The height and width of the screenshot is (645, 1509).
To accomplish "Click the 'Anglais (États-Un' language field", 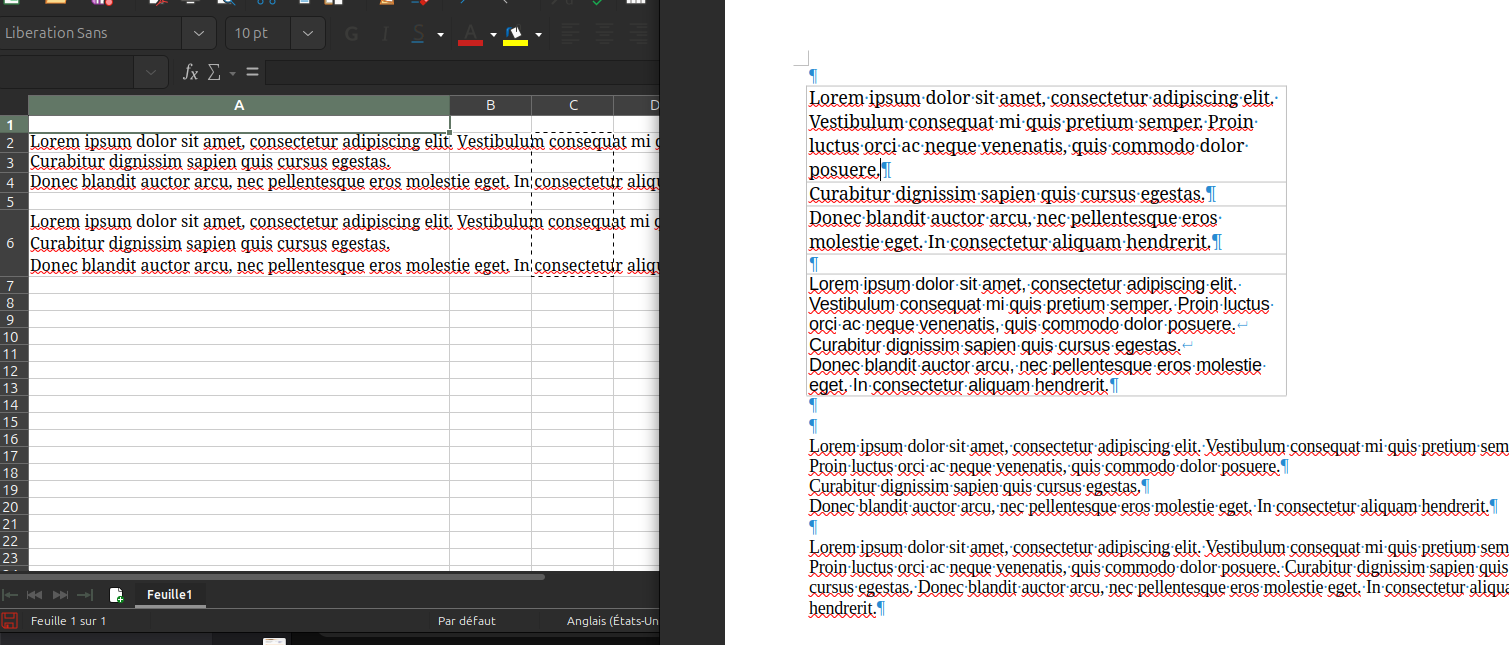I will pyautogui.click(x=613, y=621).
